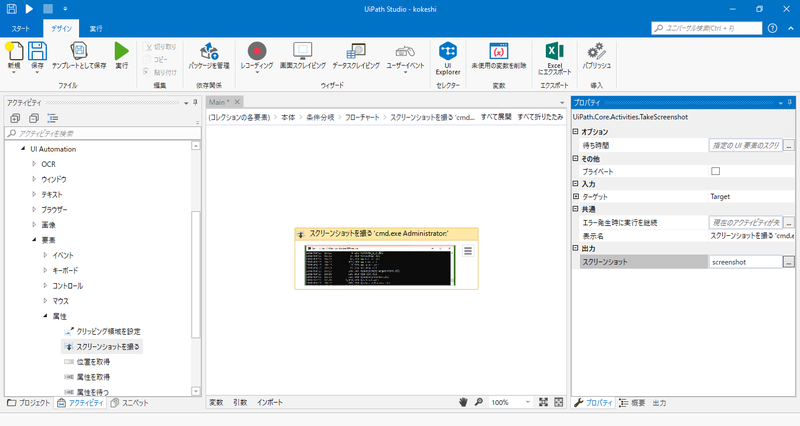Collapse the UI Automation tree node
The width and height of the screenshot is (800, 426).
[x=23, y=149]
